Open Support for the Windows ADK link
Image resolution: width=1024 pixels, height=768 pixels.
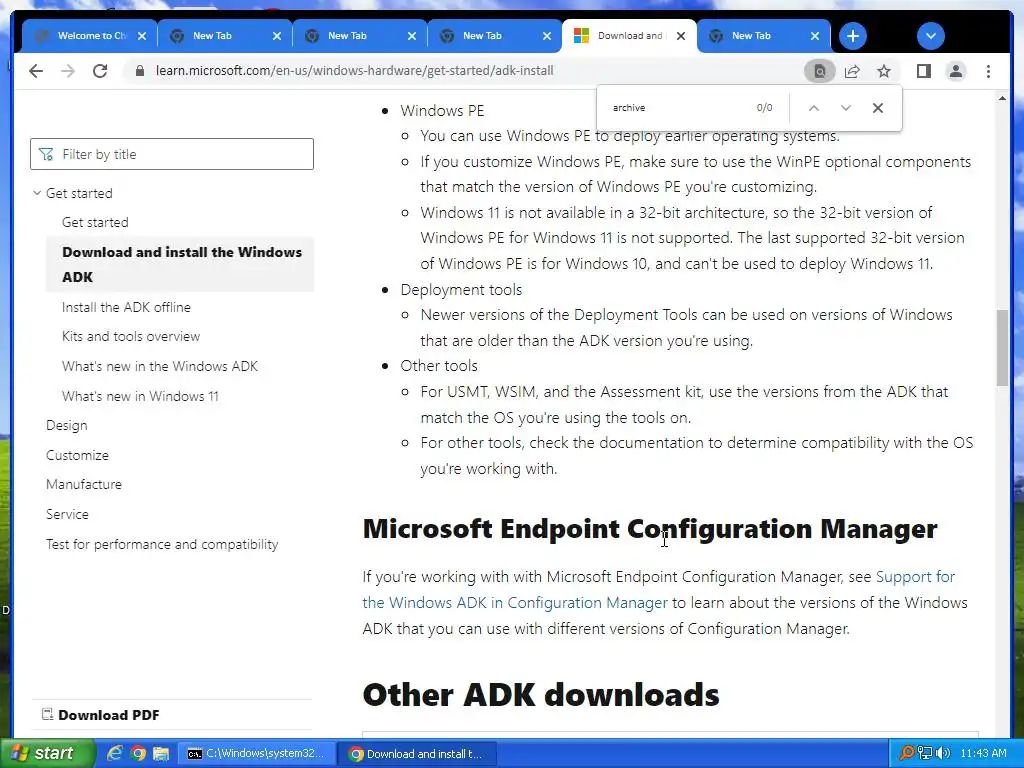pyautogui.click(x=658, y=590)
